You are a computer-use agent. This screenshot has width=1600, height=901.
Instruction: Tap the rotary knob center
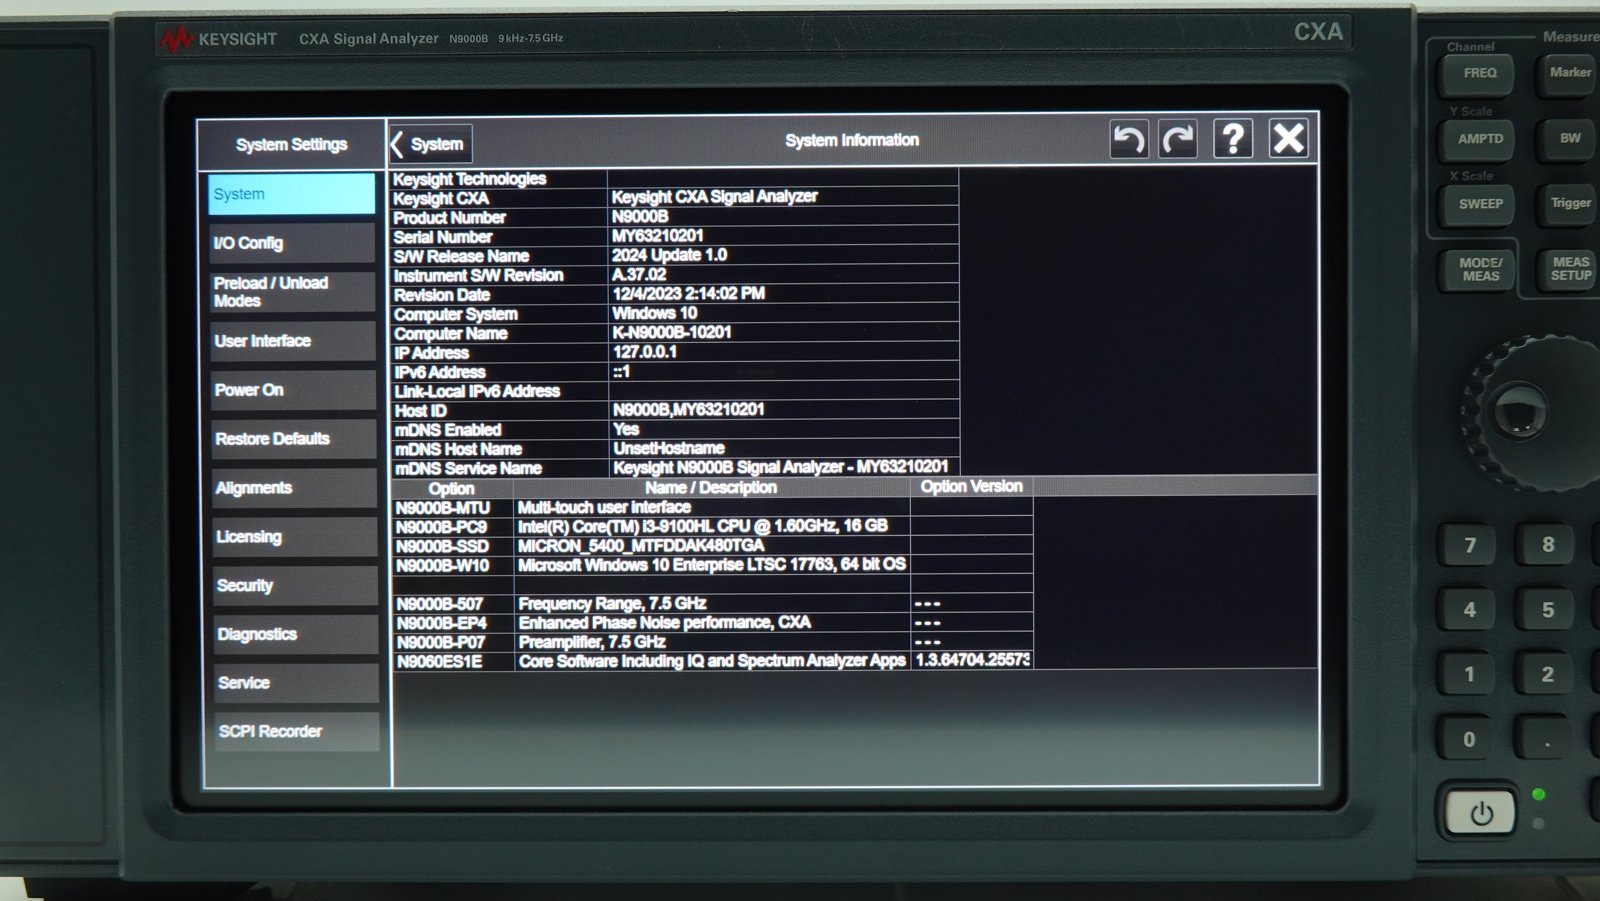(x=1519, y=410)
